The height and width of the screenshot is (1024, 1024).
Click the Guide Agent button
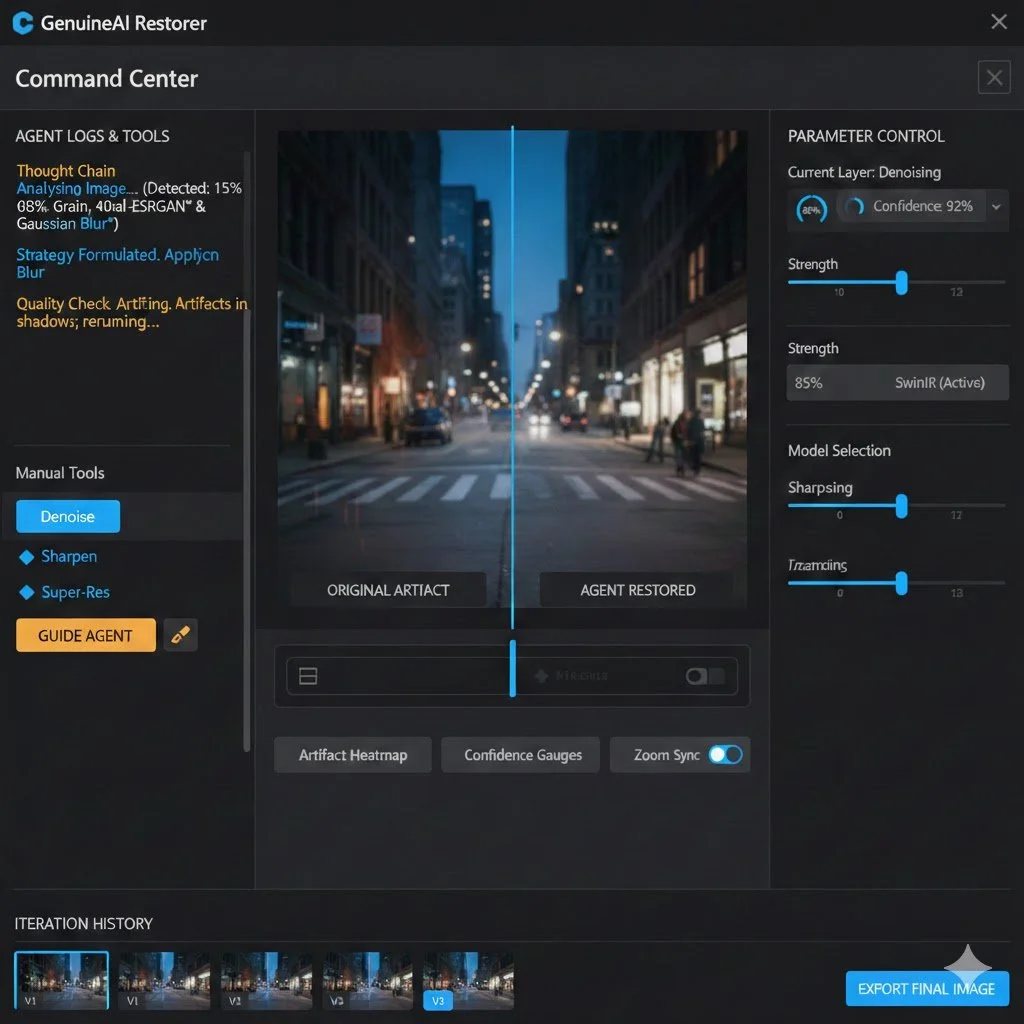click(86, 635)
